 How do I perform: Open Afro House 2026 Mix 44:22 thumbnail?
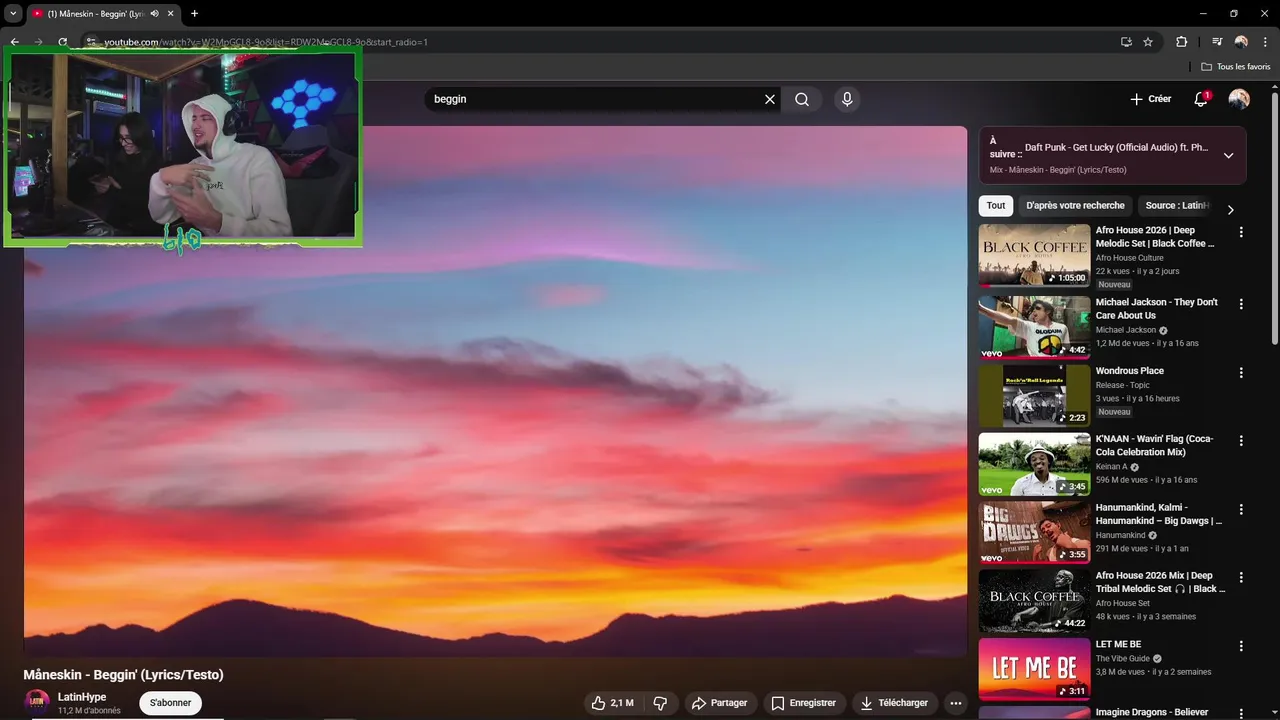tap(1034, 601)
